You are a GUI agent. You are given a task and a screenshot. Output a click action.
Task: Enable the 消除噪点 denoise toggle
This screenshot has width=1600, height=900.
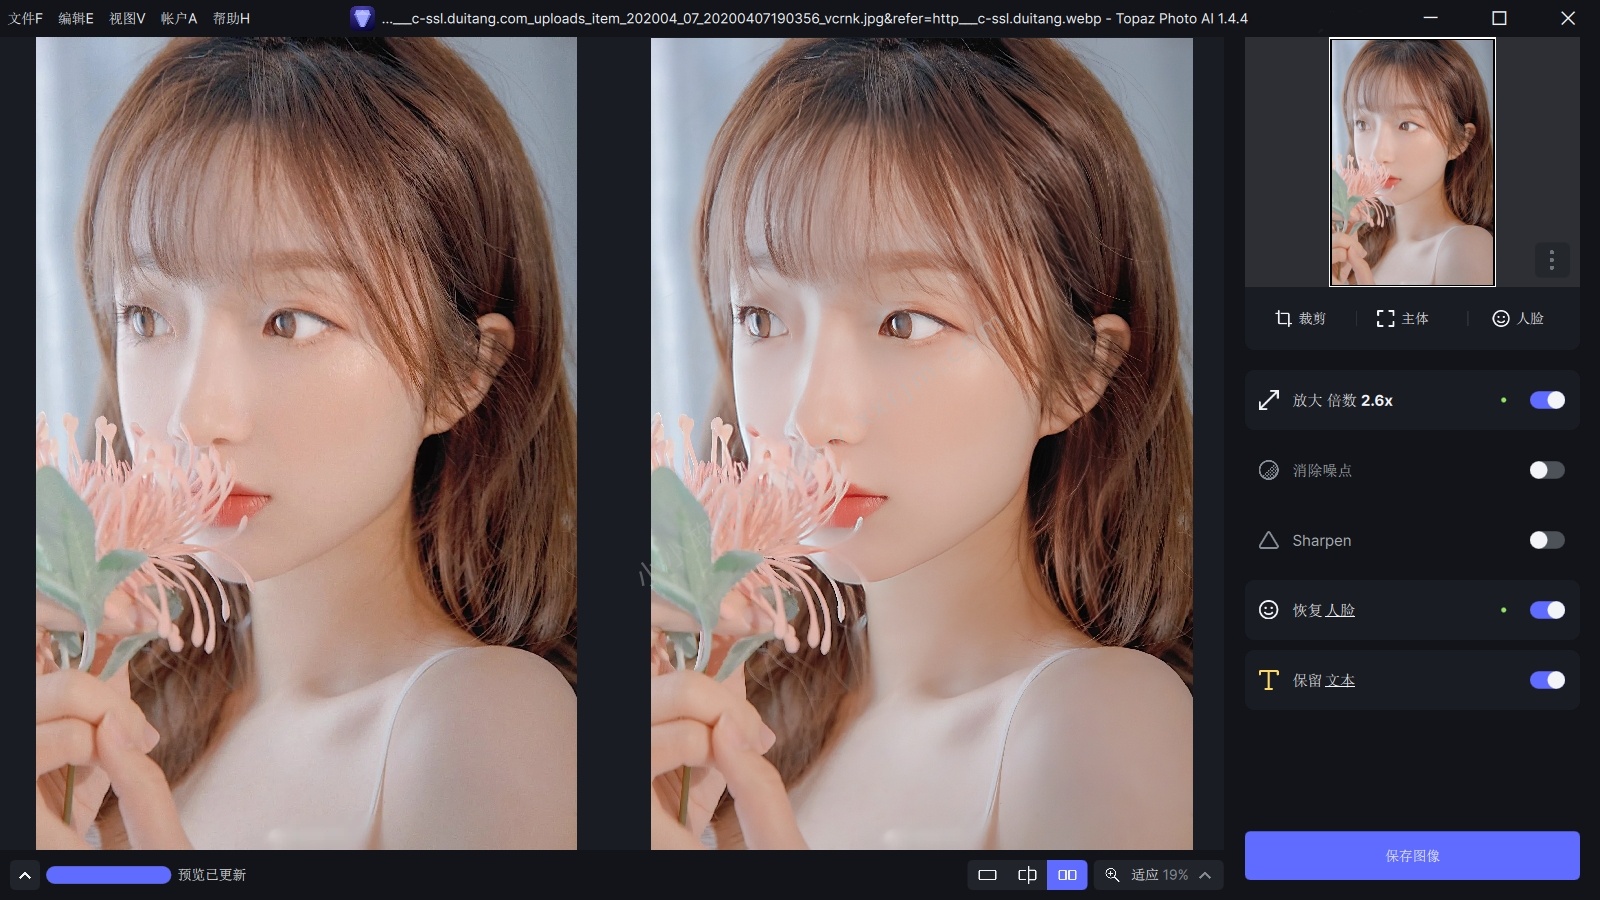point(1546,470)
